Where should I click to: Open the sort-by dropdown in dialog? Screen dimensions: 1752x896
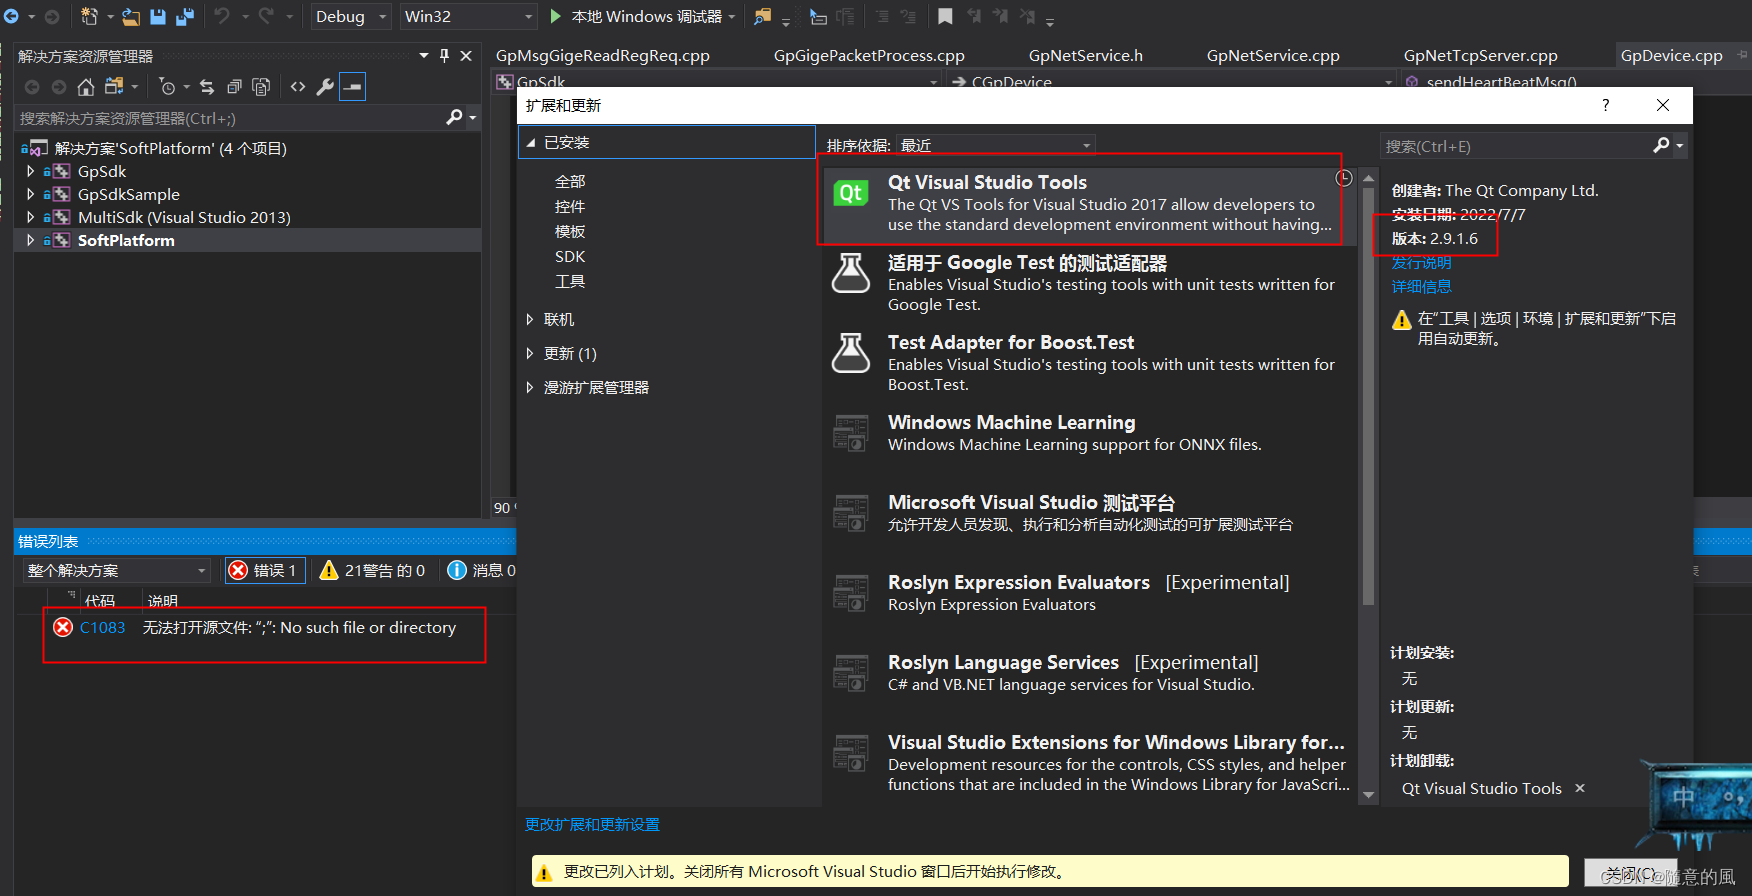tap(995, 146)
